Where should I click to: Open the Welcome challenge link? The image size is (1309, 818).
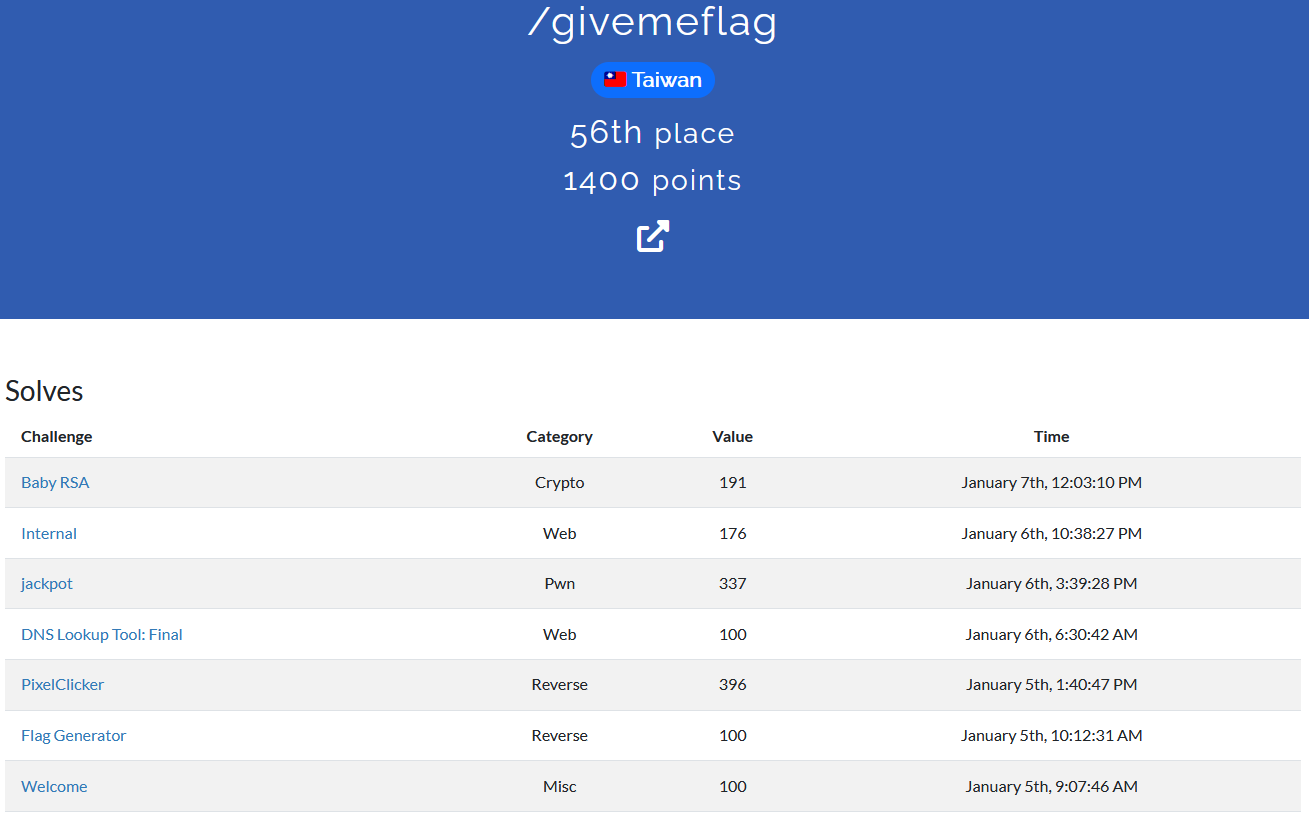tap(54, 786)
